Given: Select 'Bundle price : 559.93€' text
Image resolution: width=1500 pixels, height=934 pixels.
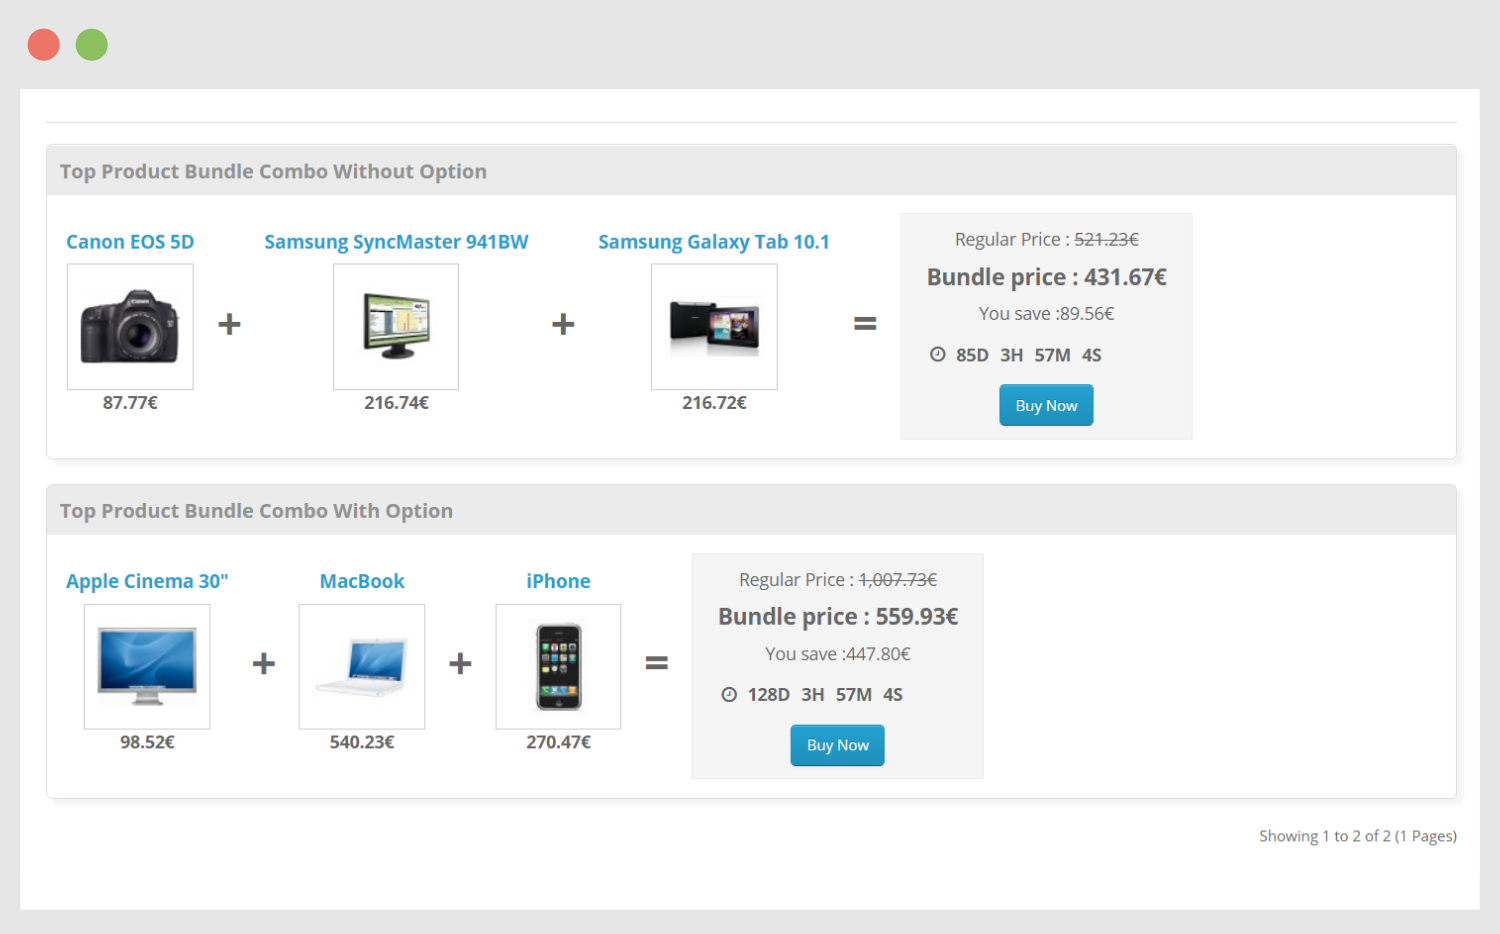Looking at the screenshot, I should click(838, 616).
